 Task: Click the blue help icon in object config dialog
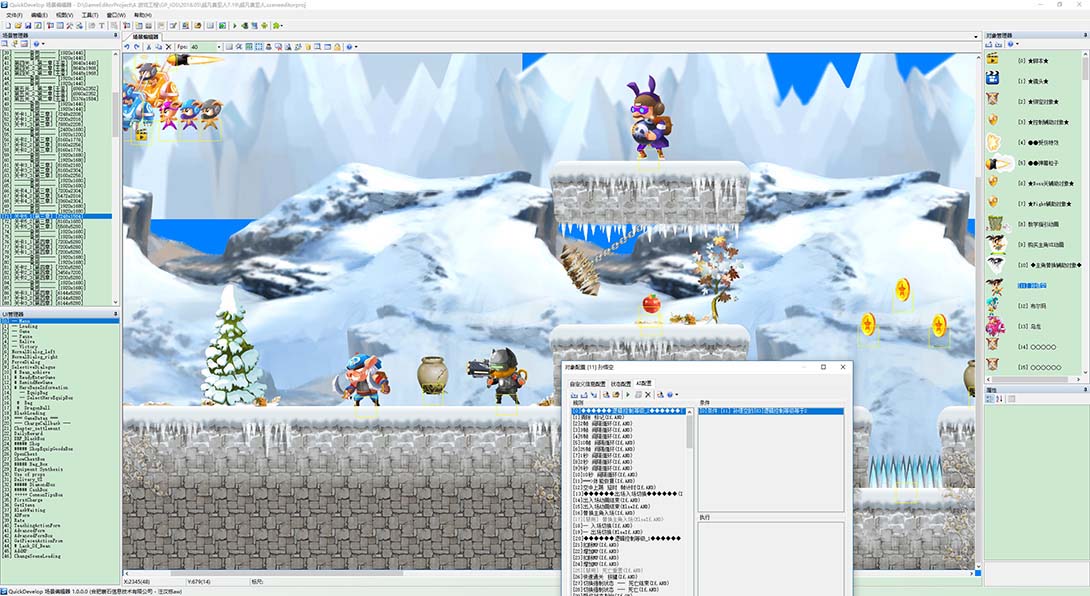pyautogui.click(x=669, y=394)
